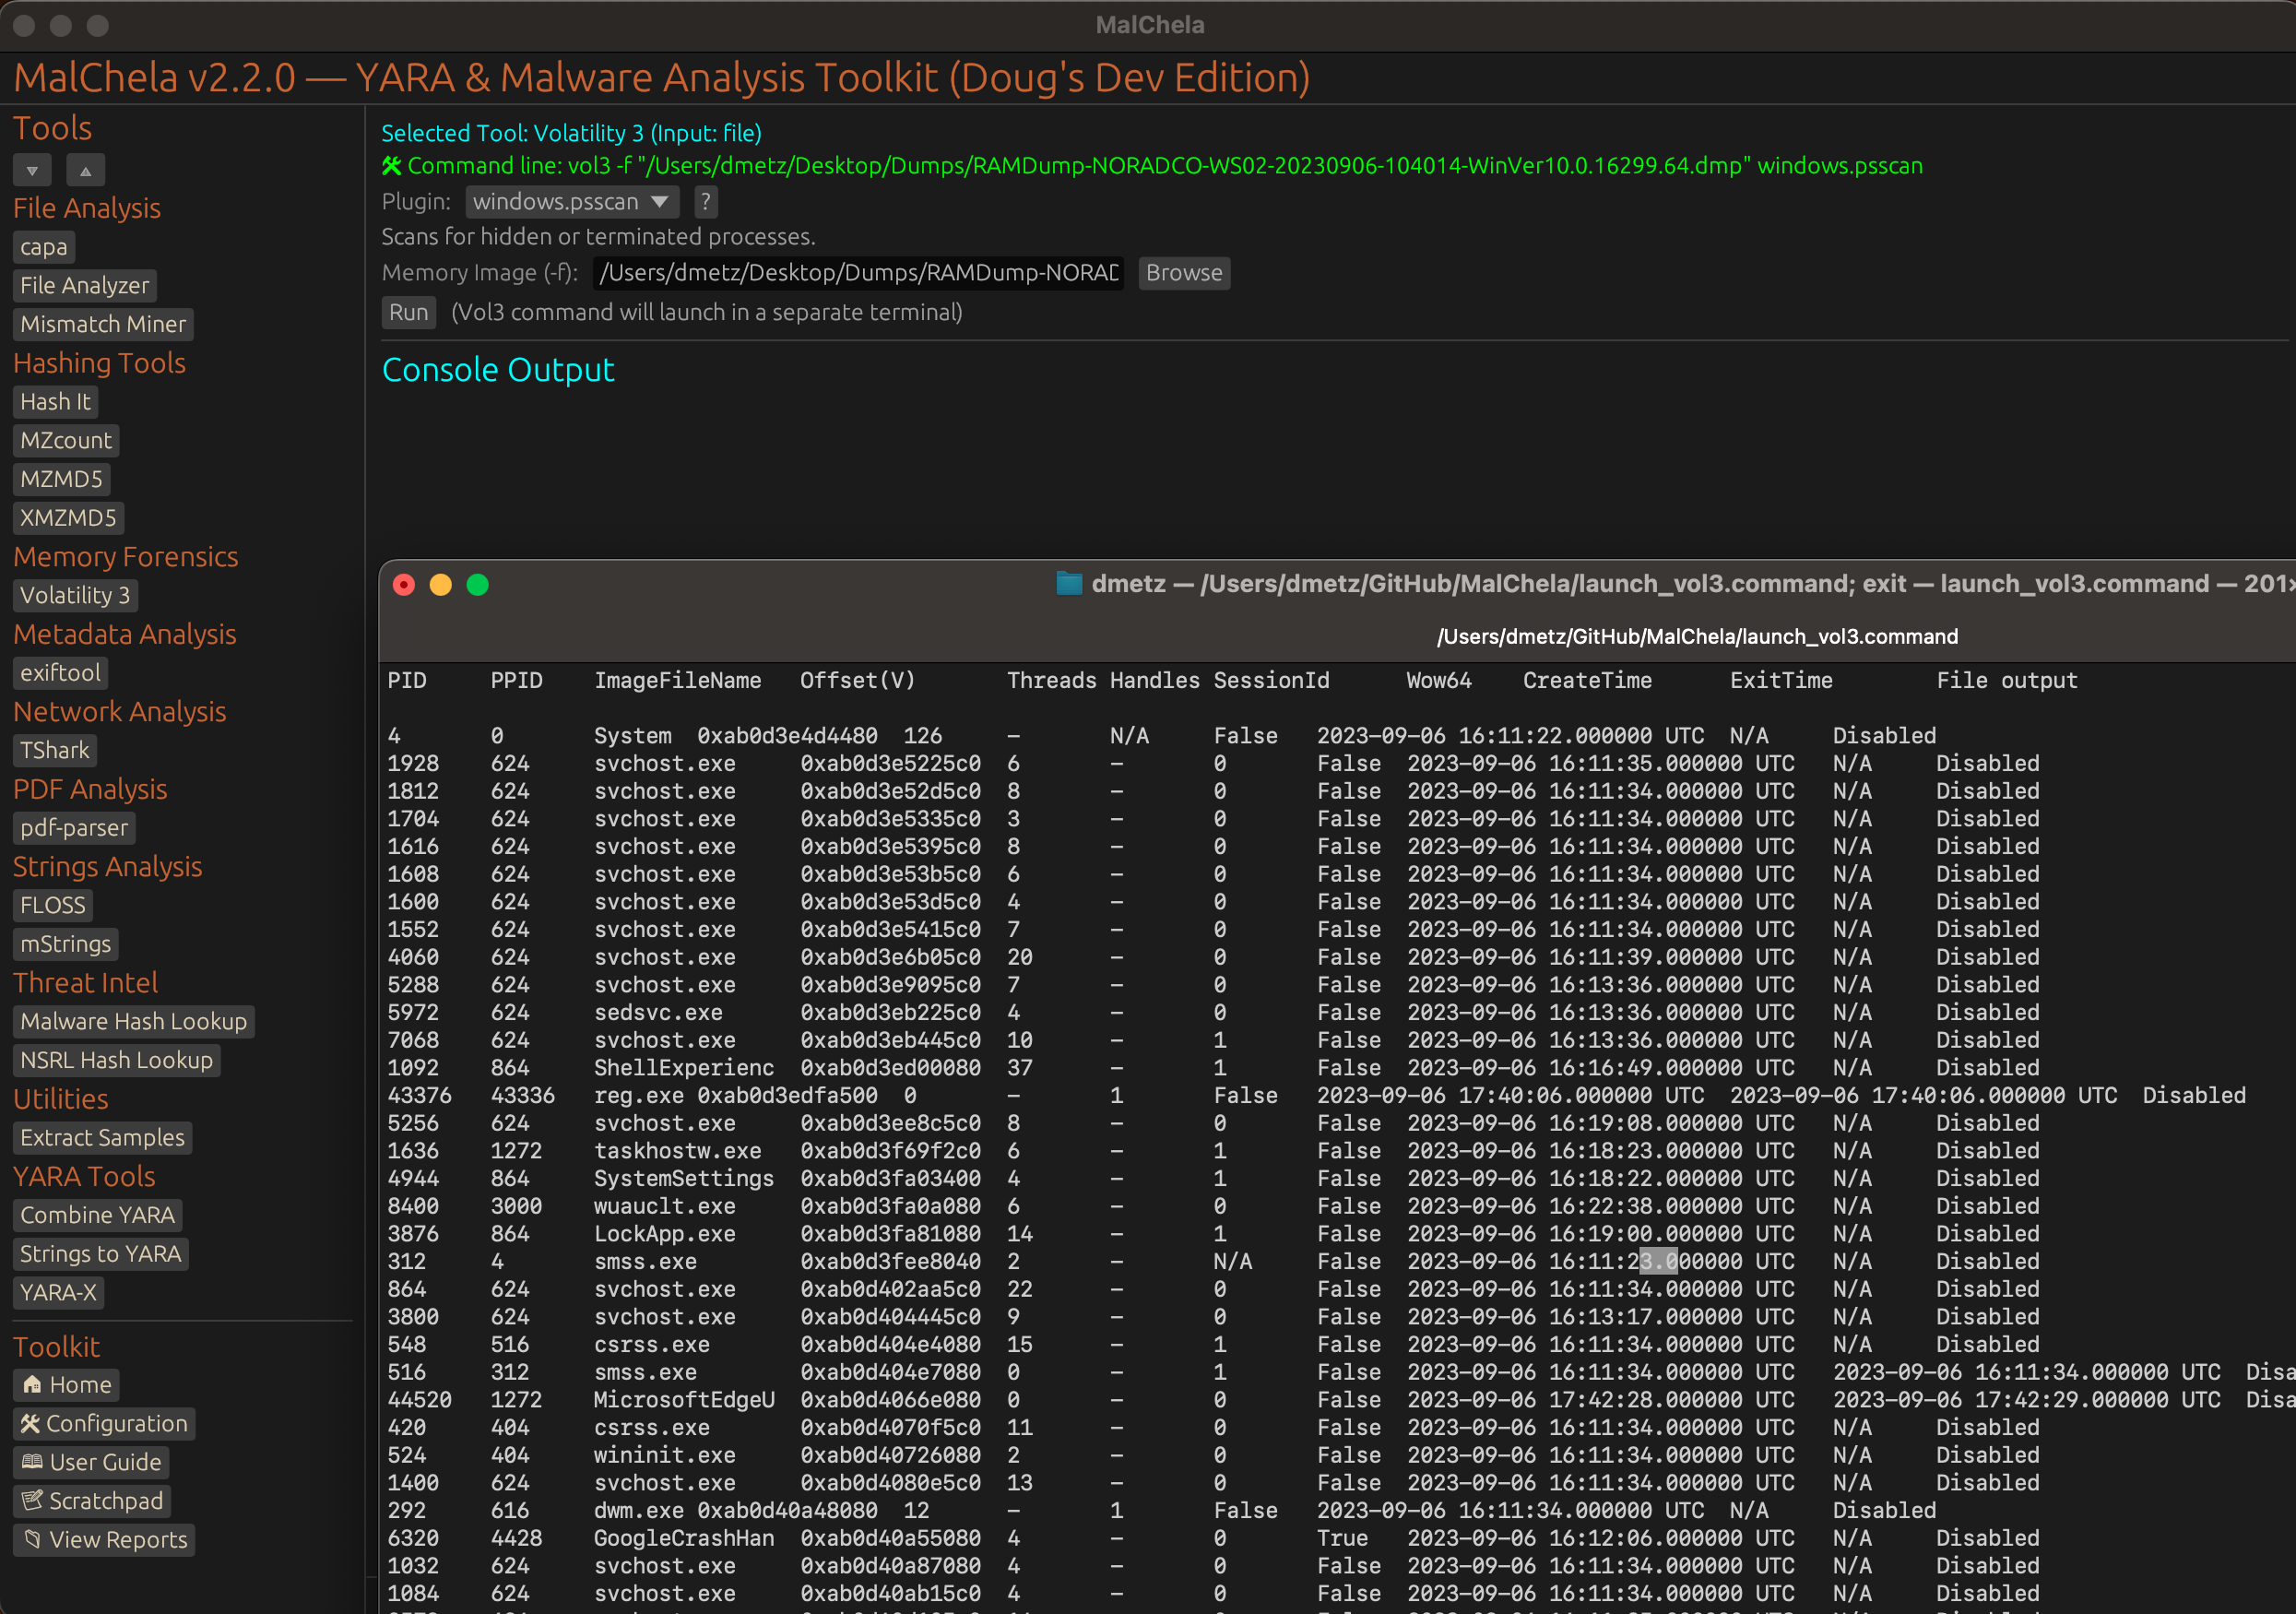Viewport: 2296px width, 1614px height.
Task: Click the YARA Tools section heading
Action: tap(85, 1177)
